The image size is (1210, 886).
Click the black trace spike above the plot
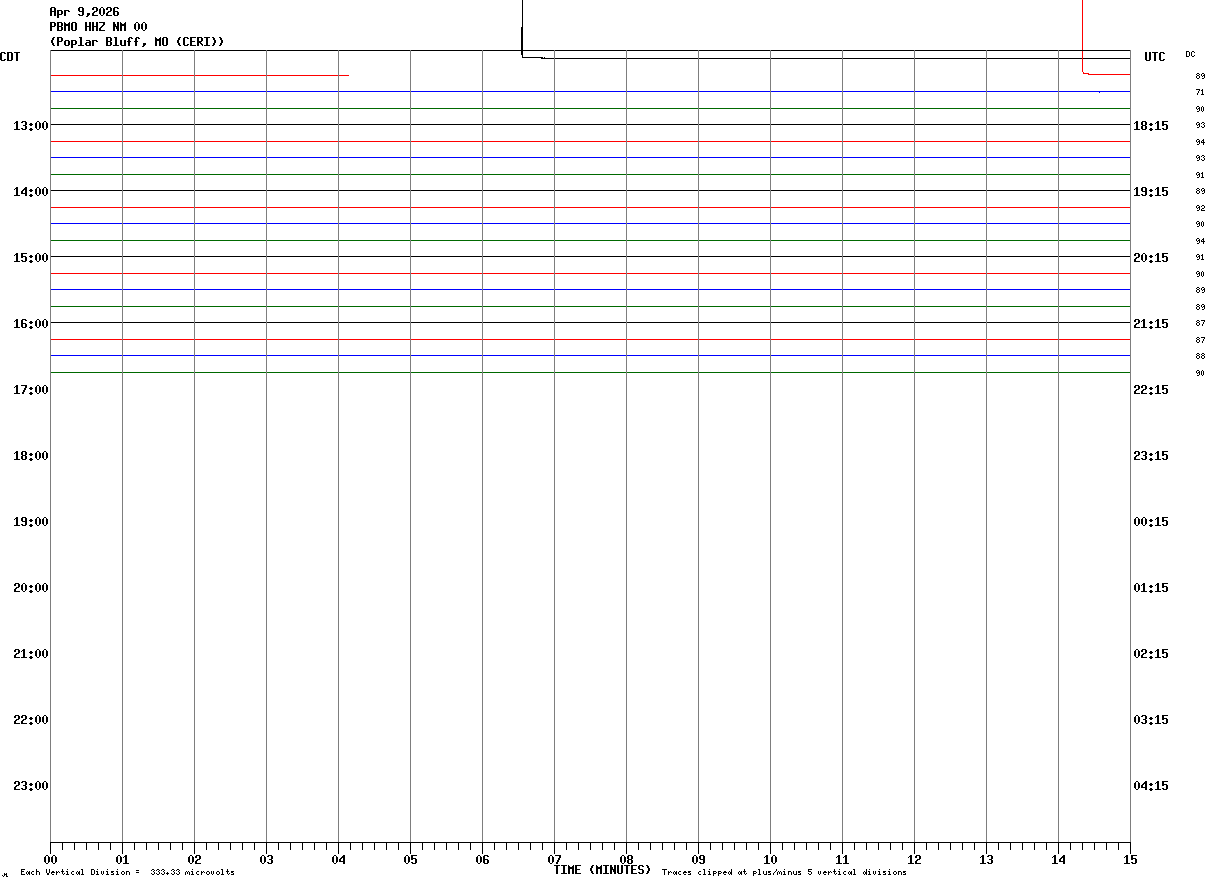(522, 28)
